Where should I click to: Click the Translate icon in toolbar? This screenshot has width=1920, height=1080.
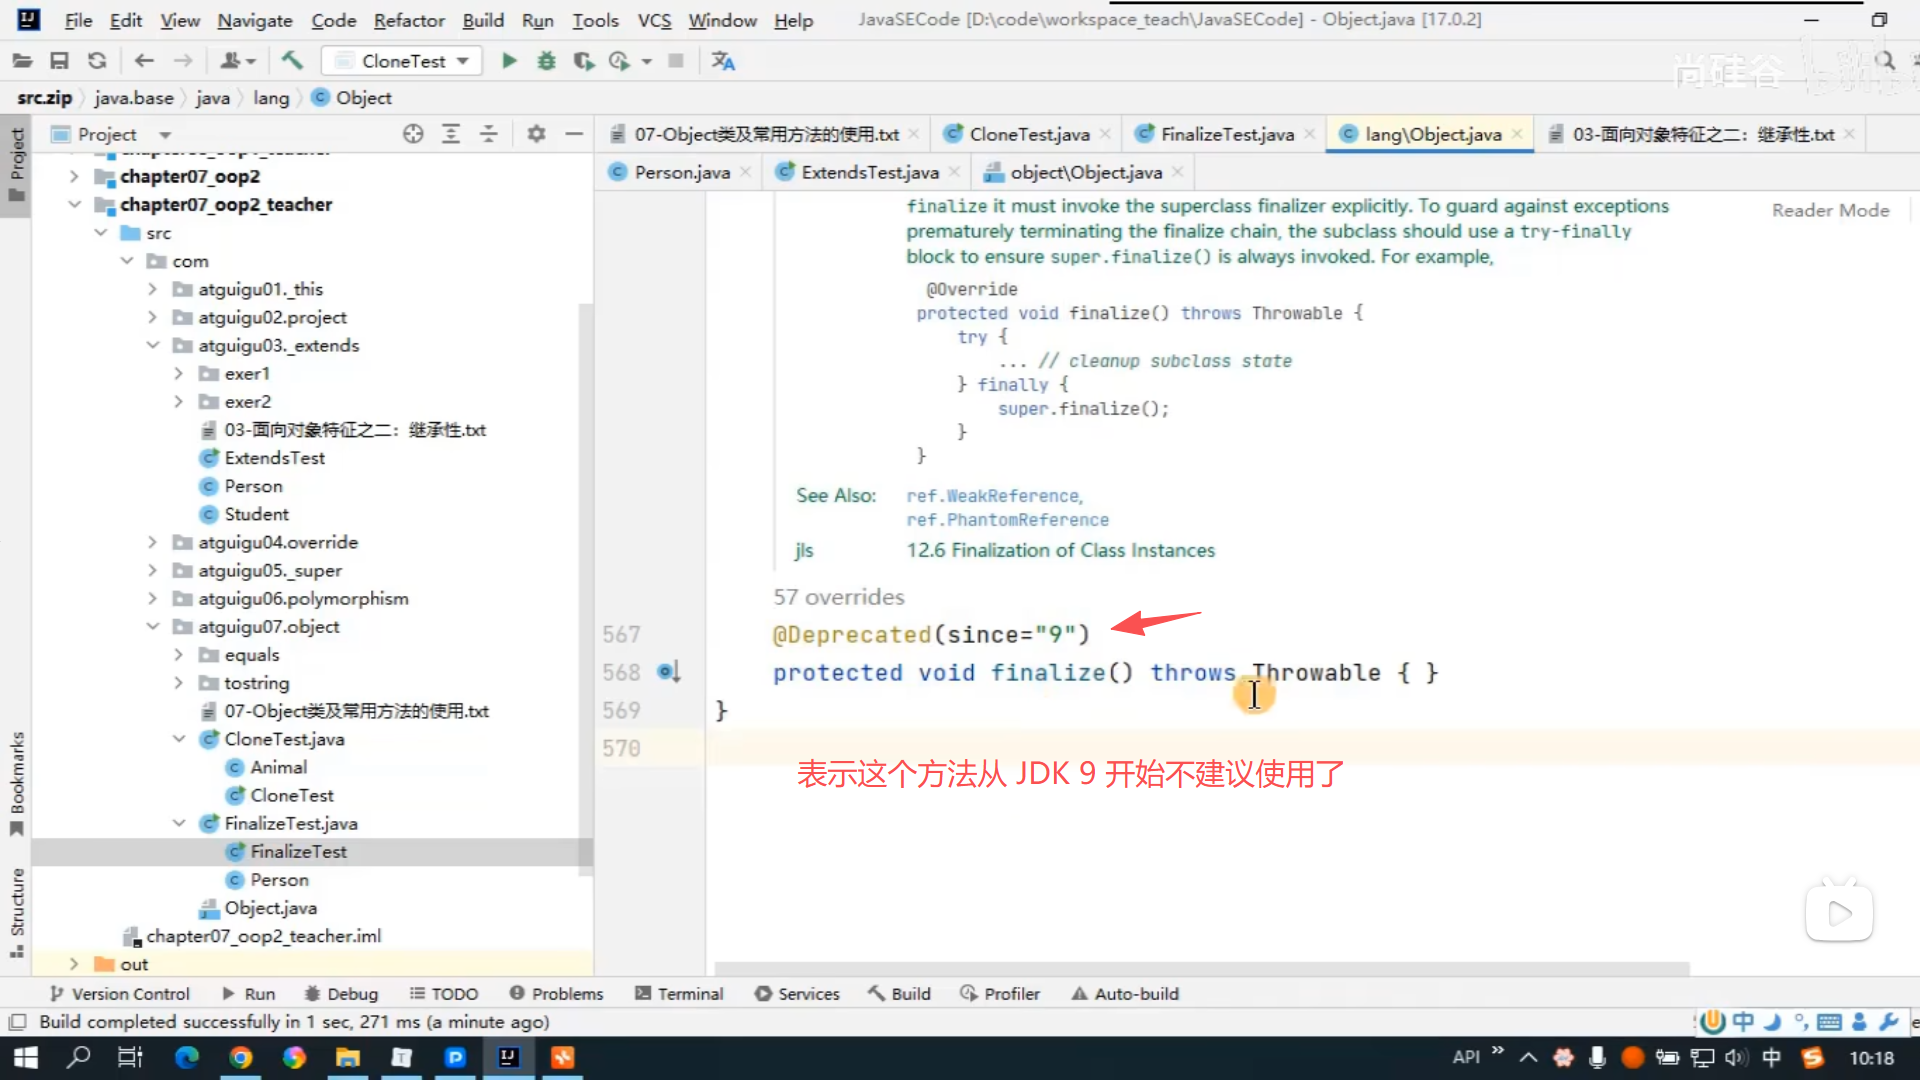click(723, 61)
